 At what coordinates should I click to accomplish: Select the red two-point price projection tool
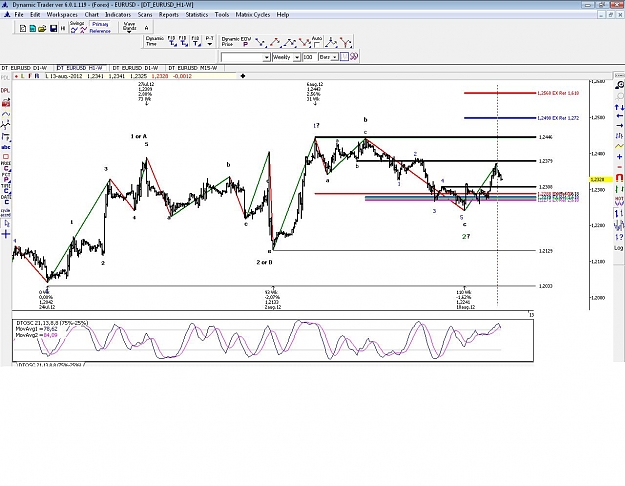point(275,42)
